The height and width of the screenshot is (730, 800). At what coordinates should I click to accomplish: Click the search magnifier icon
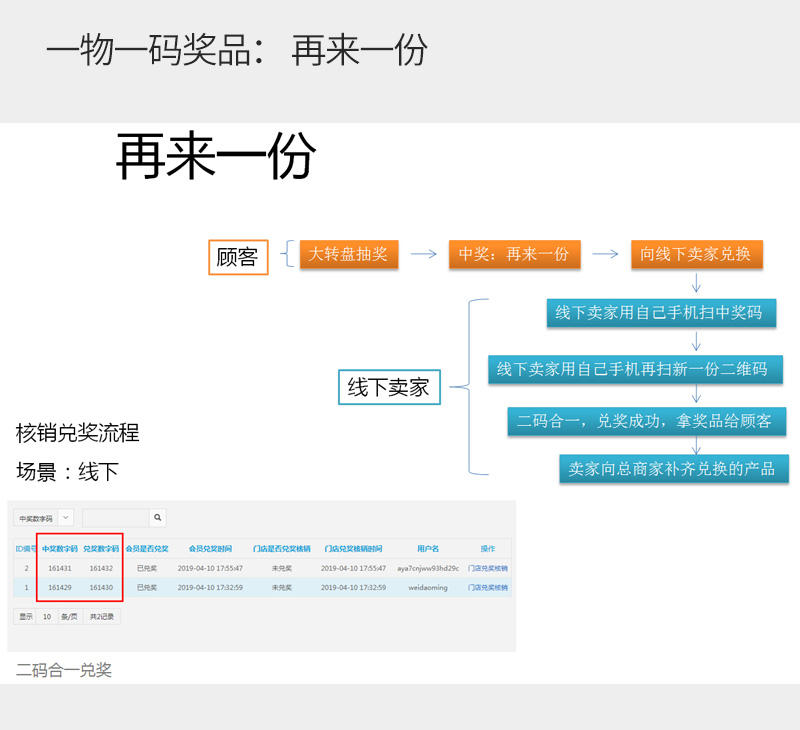pos(157,518)
